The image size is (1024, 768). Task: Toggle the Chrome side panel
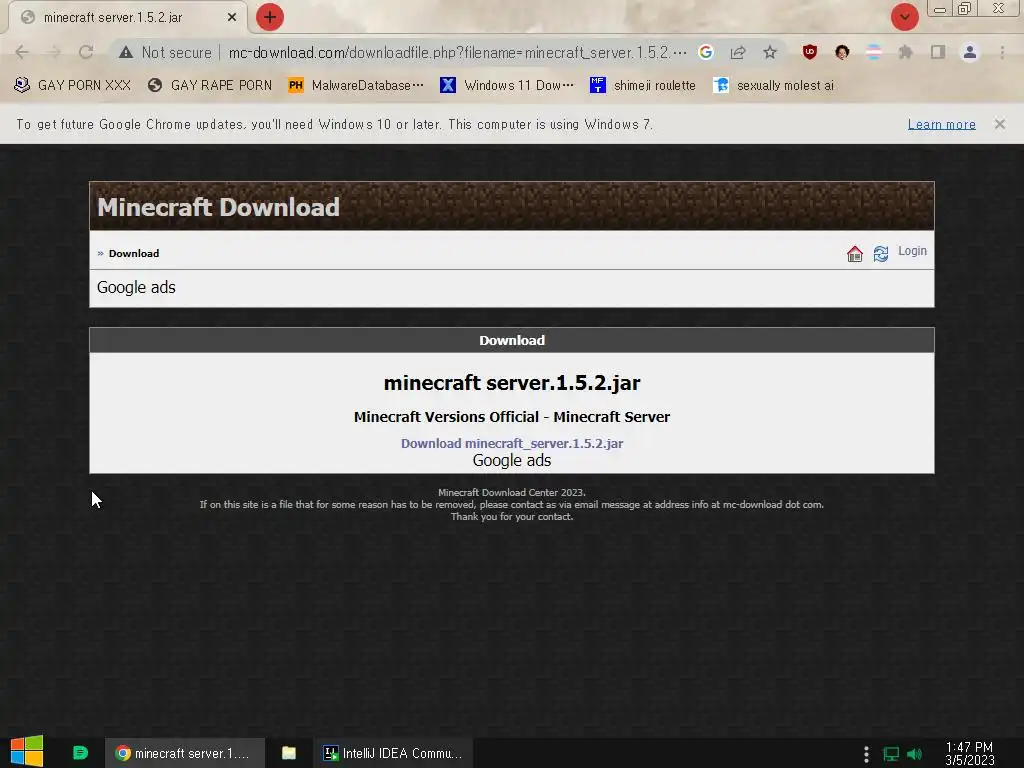point(938,52)
